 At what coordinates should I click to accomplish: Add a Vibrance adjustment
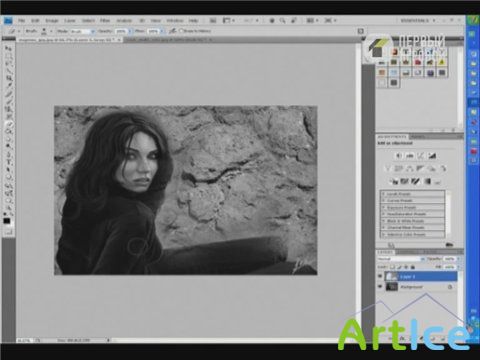click(x=388, y=168)
